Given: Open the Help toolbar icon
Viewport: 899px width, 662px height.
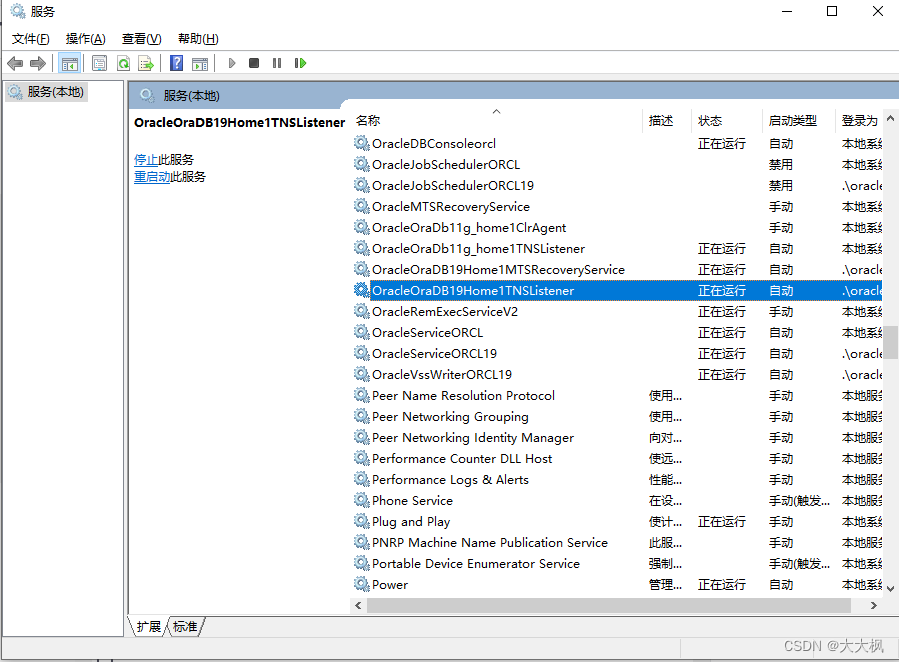Looking at the screenshot, I should coord(177,63).
